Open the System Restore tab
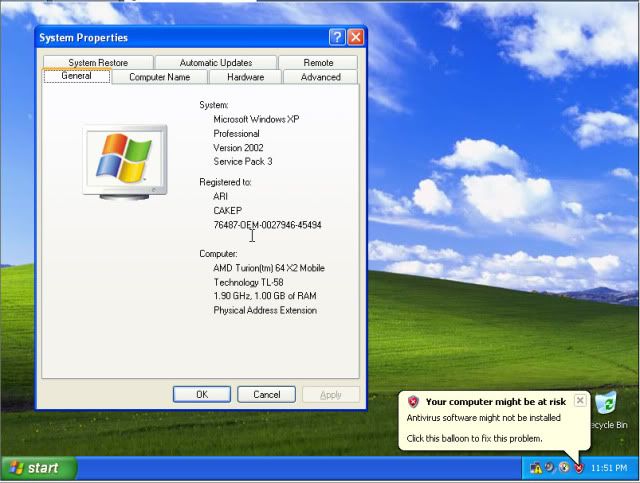The width and height of the screenshot is (640, 483). (98, 62)
